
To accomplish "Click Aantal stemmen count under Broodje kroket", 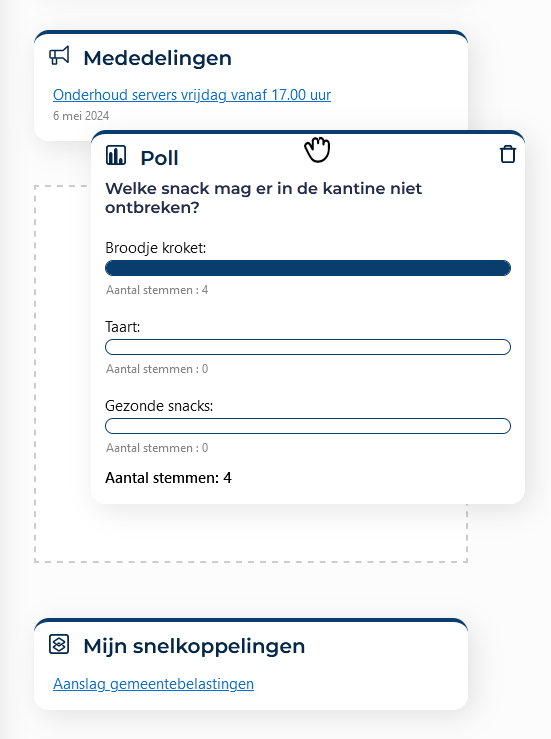I will tap(157, 290).
